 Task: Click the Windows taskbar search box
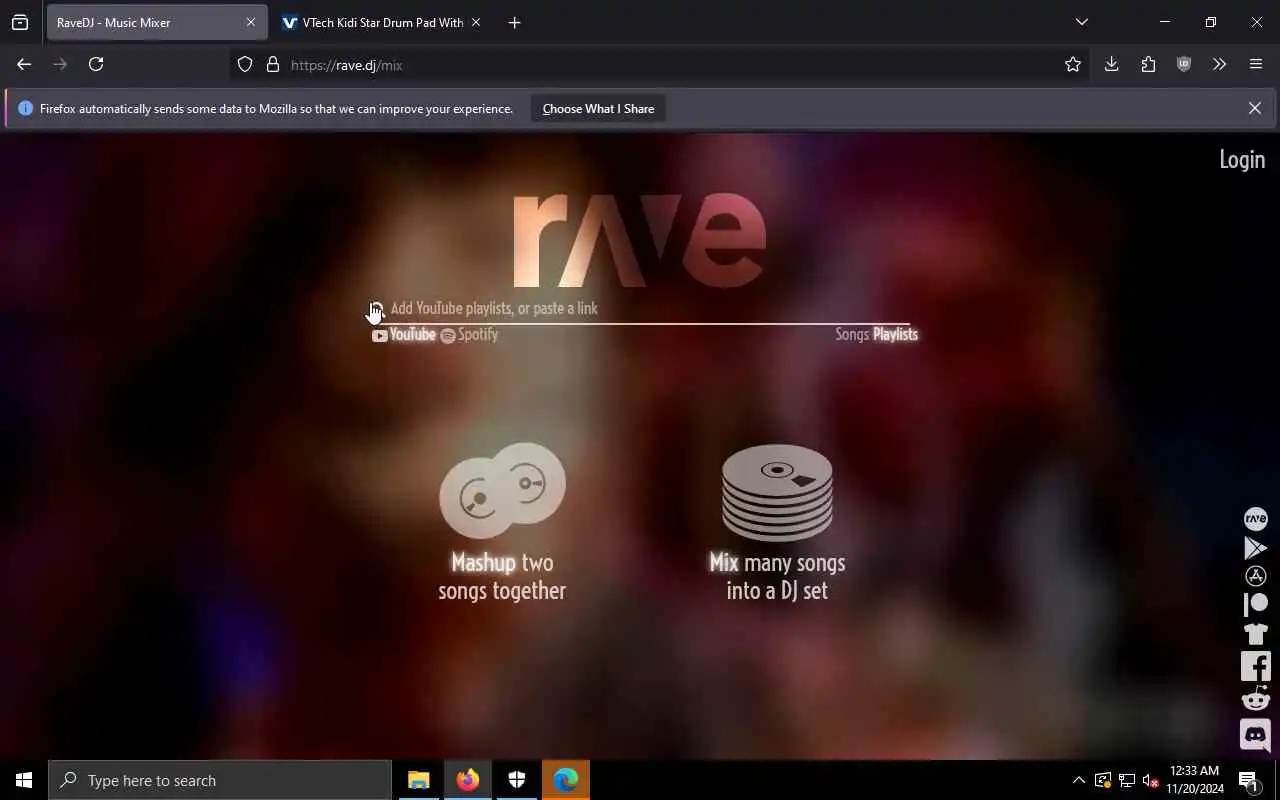220,780
